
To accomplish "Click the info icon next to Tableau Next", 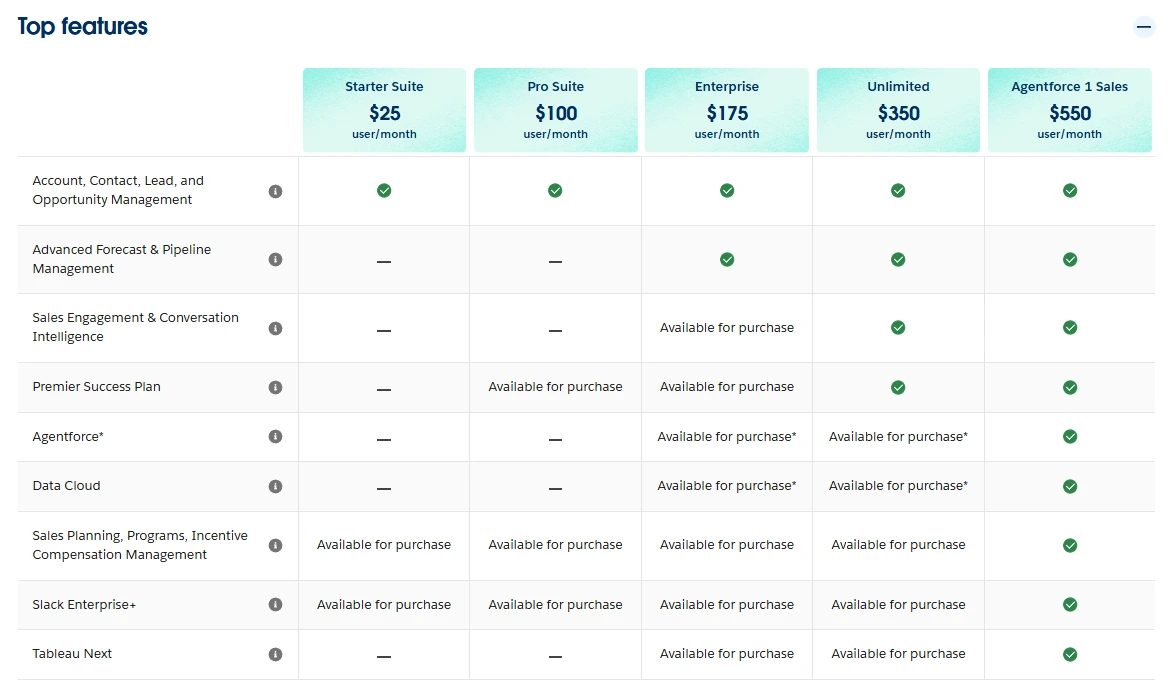I will tap(276, 653).
